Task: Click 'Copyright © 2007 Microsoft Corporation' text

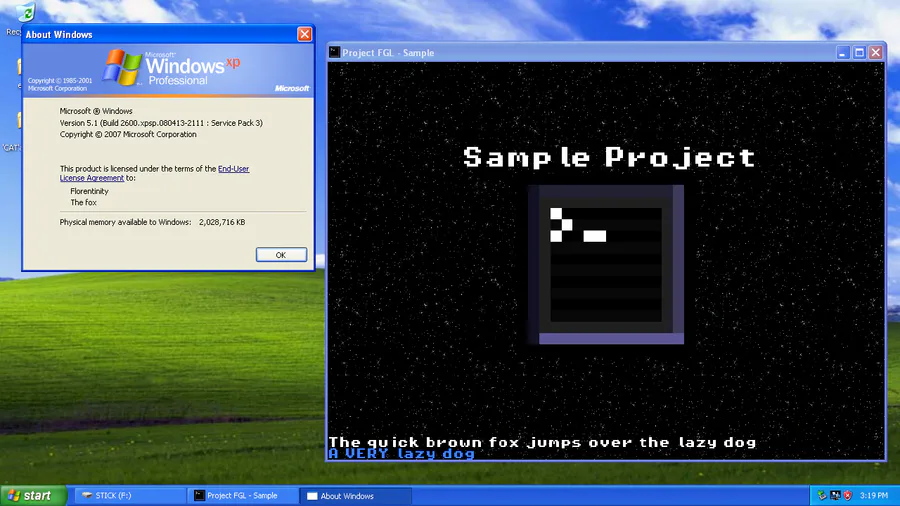Action: click(x=128, y=134)
